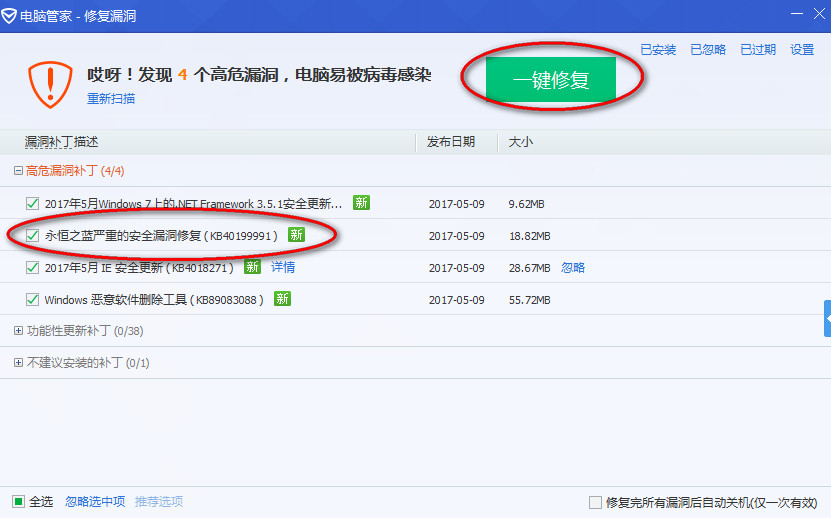This screenshot has height=518, width=831.
Task: Collapse the 高危漏洞补丁 (4/4) group
Action: click(18, 171)
